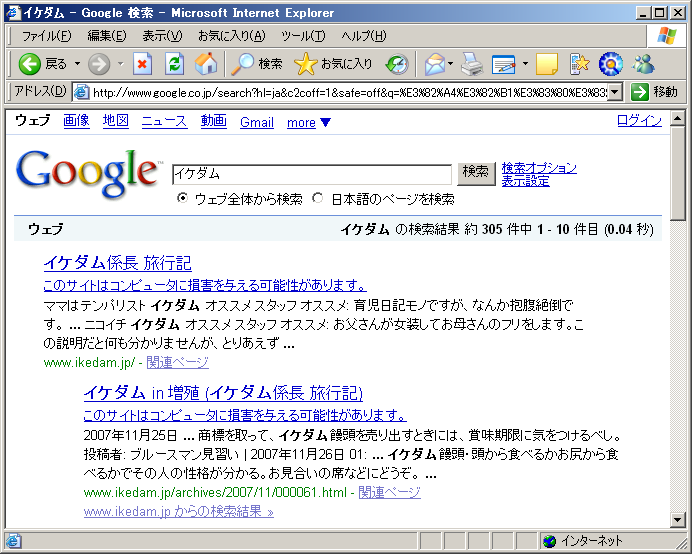Screen dimensions: 692x554
Task: Open the ヘルプ(H) menu
Action: pyautogui.click(x=364, y=36)
